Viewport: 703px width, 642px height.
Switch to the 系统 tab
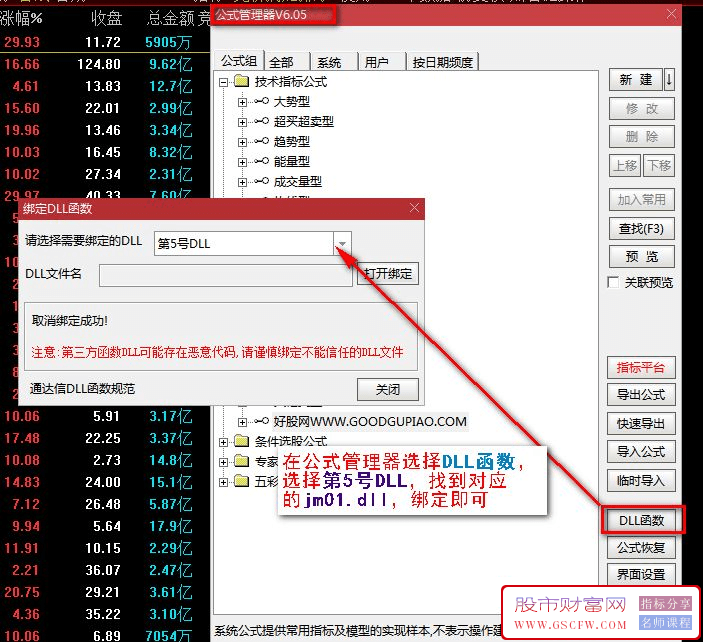(329, 62)
